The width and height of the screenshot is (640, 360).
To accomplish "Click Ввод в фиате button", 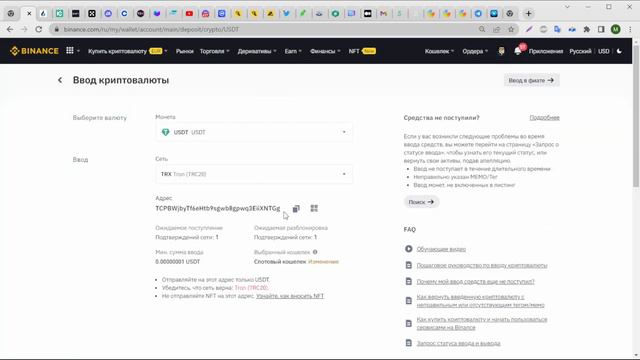I will pyautogui.click(x=531, y=80).
